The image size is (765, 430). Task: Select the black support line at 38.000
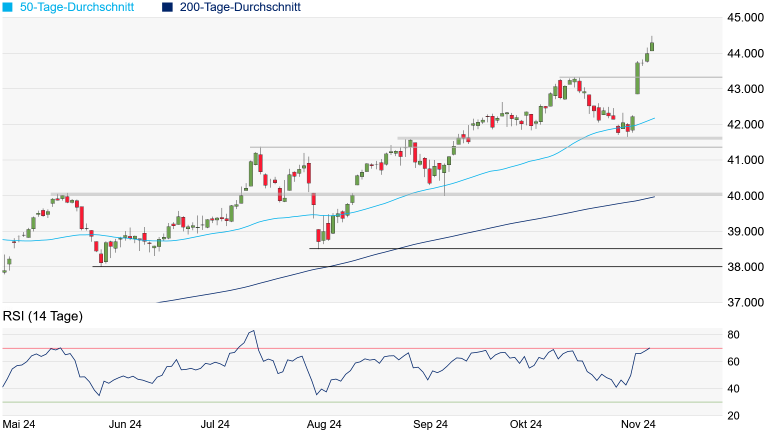pyautogui.click(x=400, y=267)
